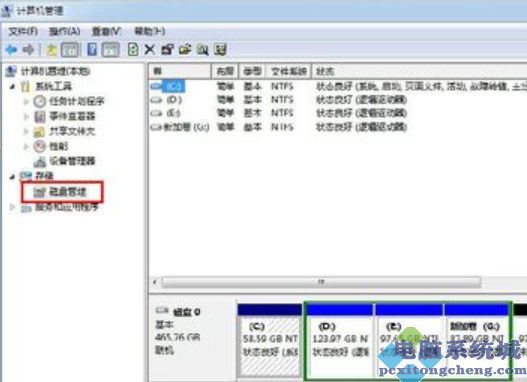The image size is (527, 382).
Task: Click the Forward arrow toolbar icon
Action: (x=28, y=50)
